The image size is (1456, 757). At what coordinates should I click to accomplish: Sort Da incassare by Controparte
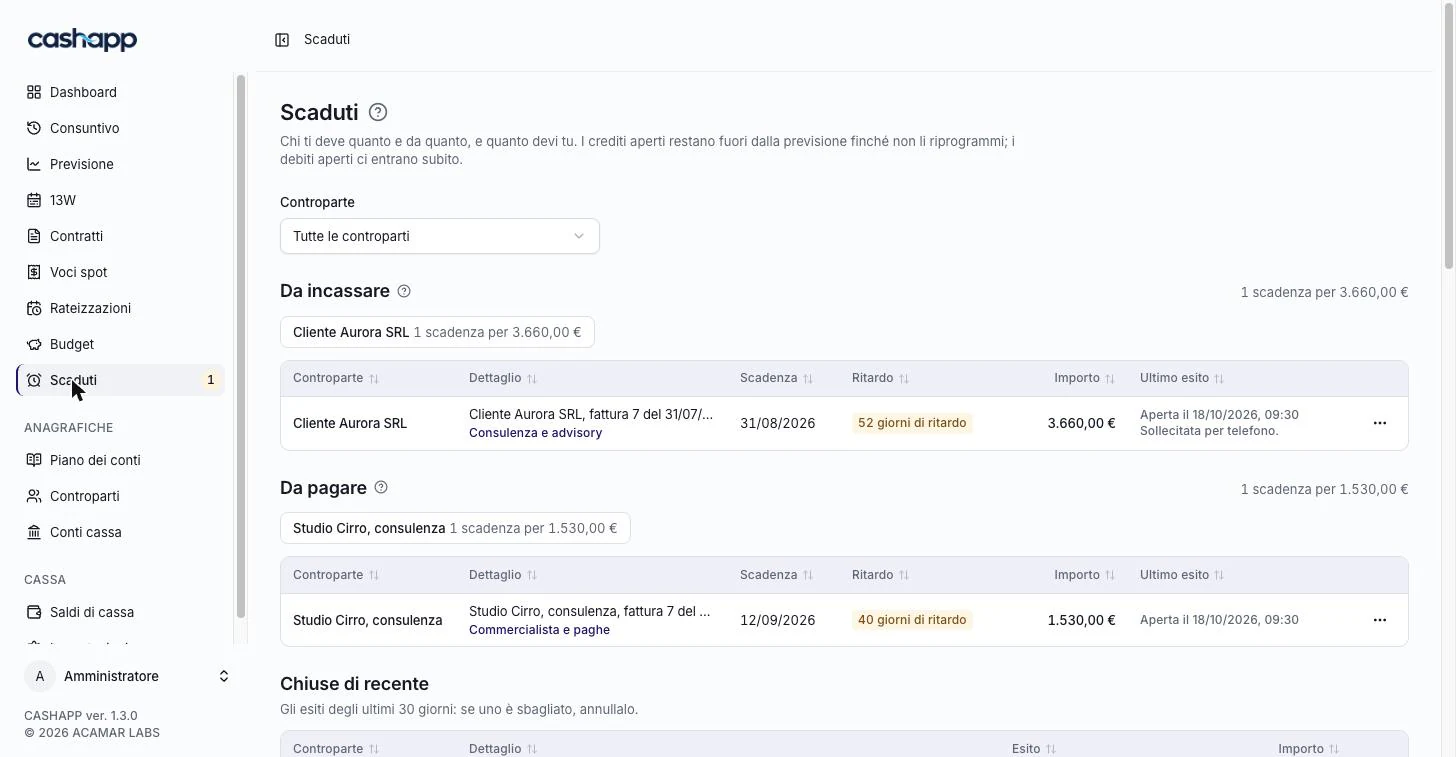click(336, 378)
